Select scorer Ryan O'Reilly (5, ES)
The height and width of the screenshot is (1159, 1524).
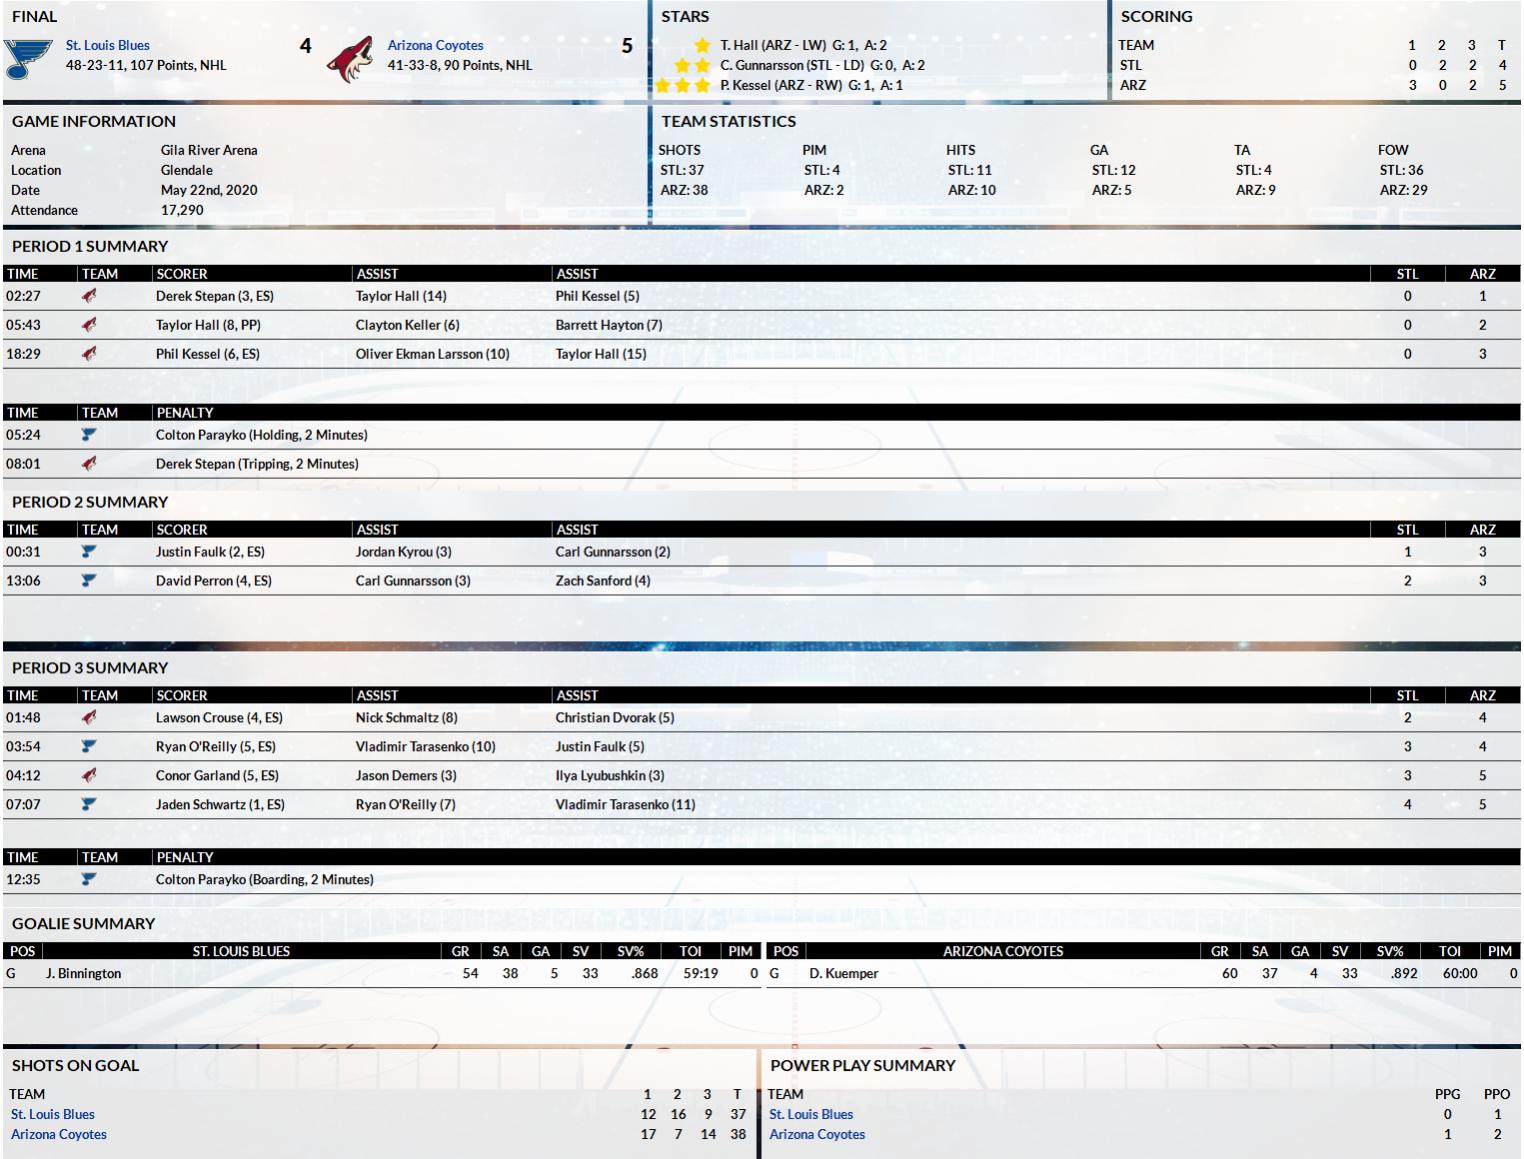coord(216,747)
